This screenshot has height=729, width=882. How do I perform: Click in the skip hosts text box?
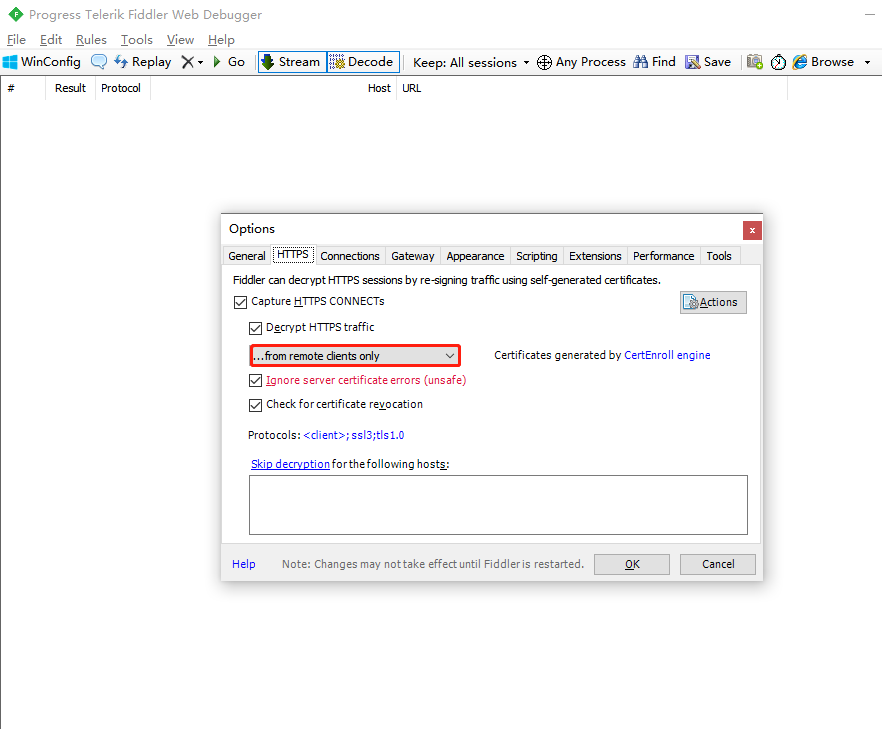[x=498, y=505]
